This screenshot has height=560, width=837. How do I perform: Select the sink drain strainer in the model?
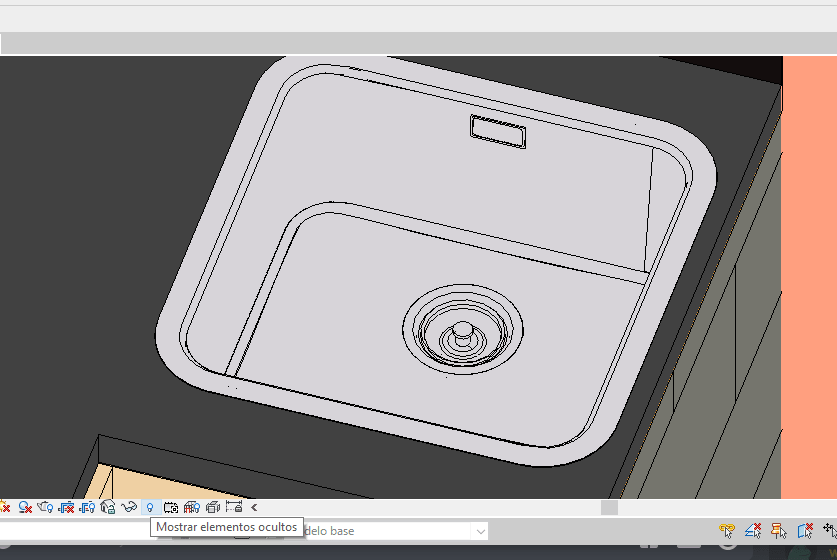(x=462, y=331)
